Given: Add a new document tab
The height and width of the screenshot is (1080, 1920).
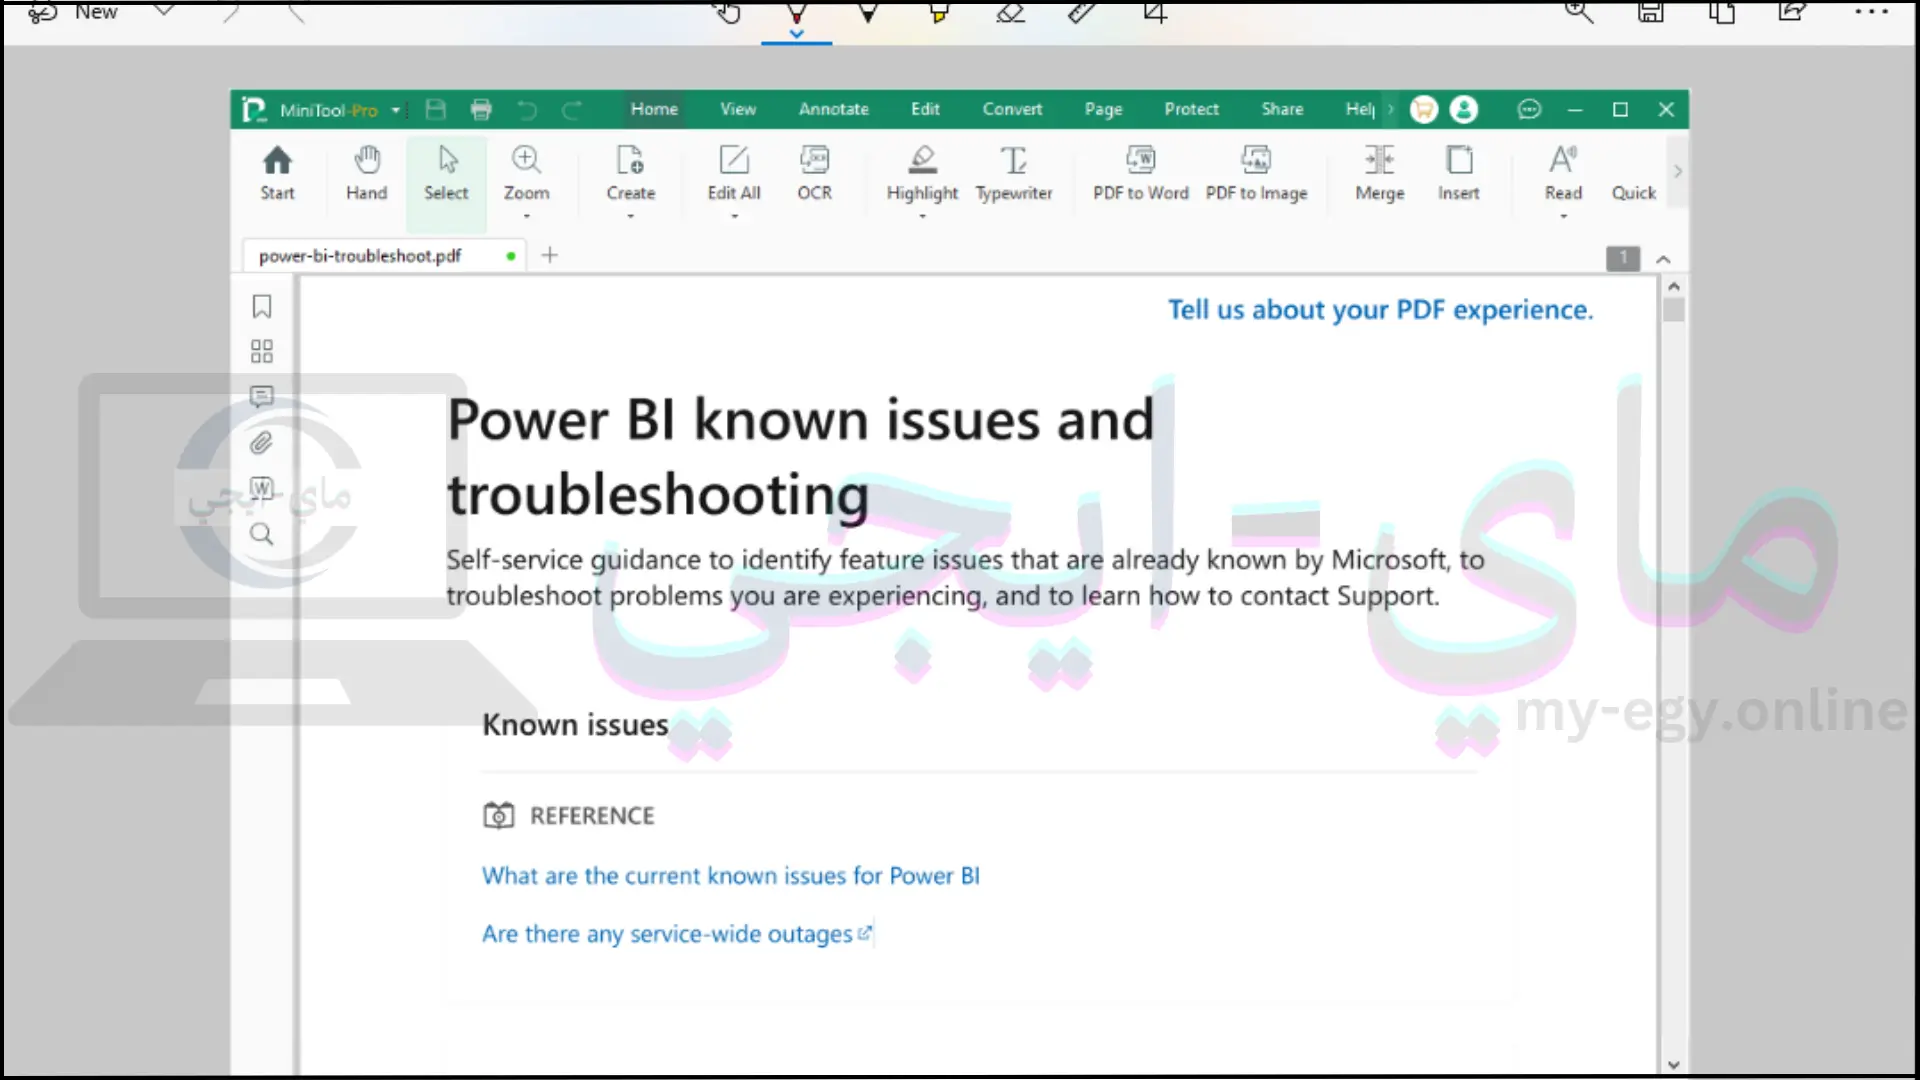Looking at the screenshot, I should click(549, 255).
